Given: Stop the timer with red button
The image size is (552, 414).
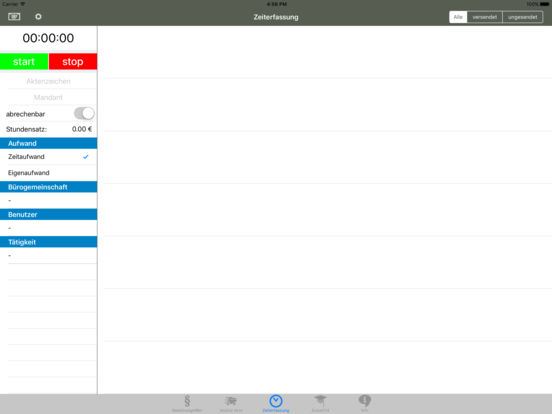Looking at the screenshot, I should point(73,62).
